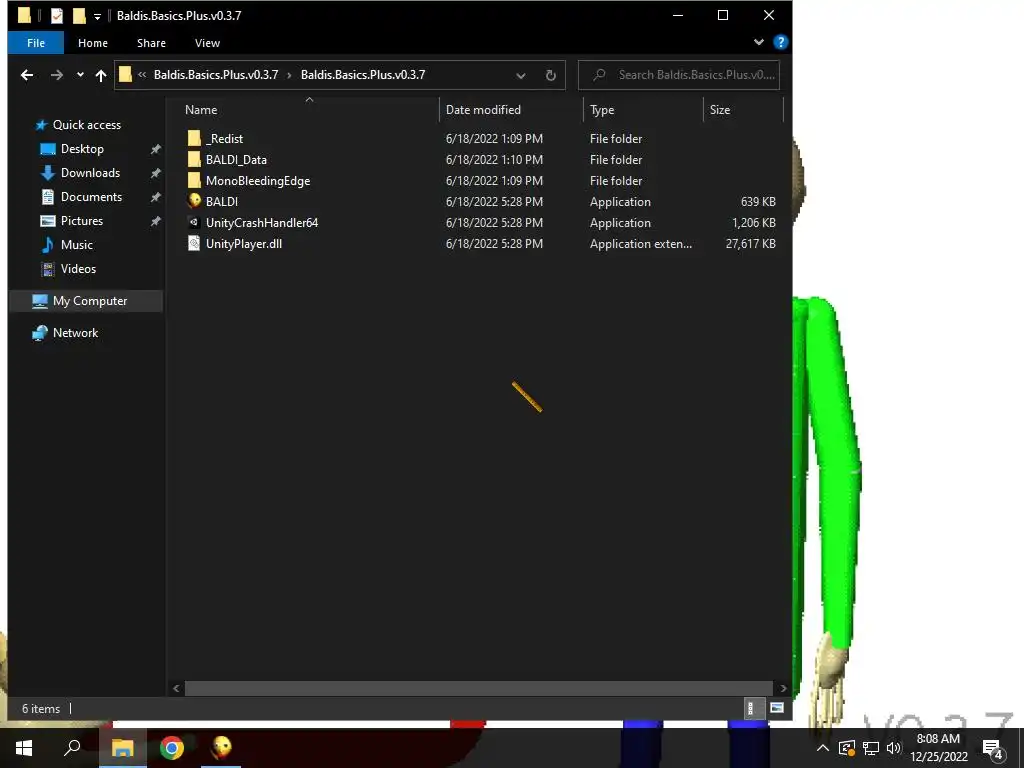Click breadcrumb separator arrow between folders
Screen dimensions: 1024x768
click(x=289, y=75)
